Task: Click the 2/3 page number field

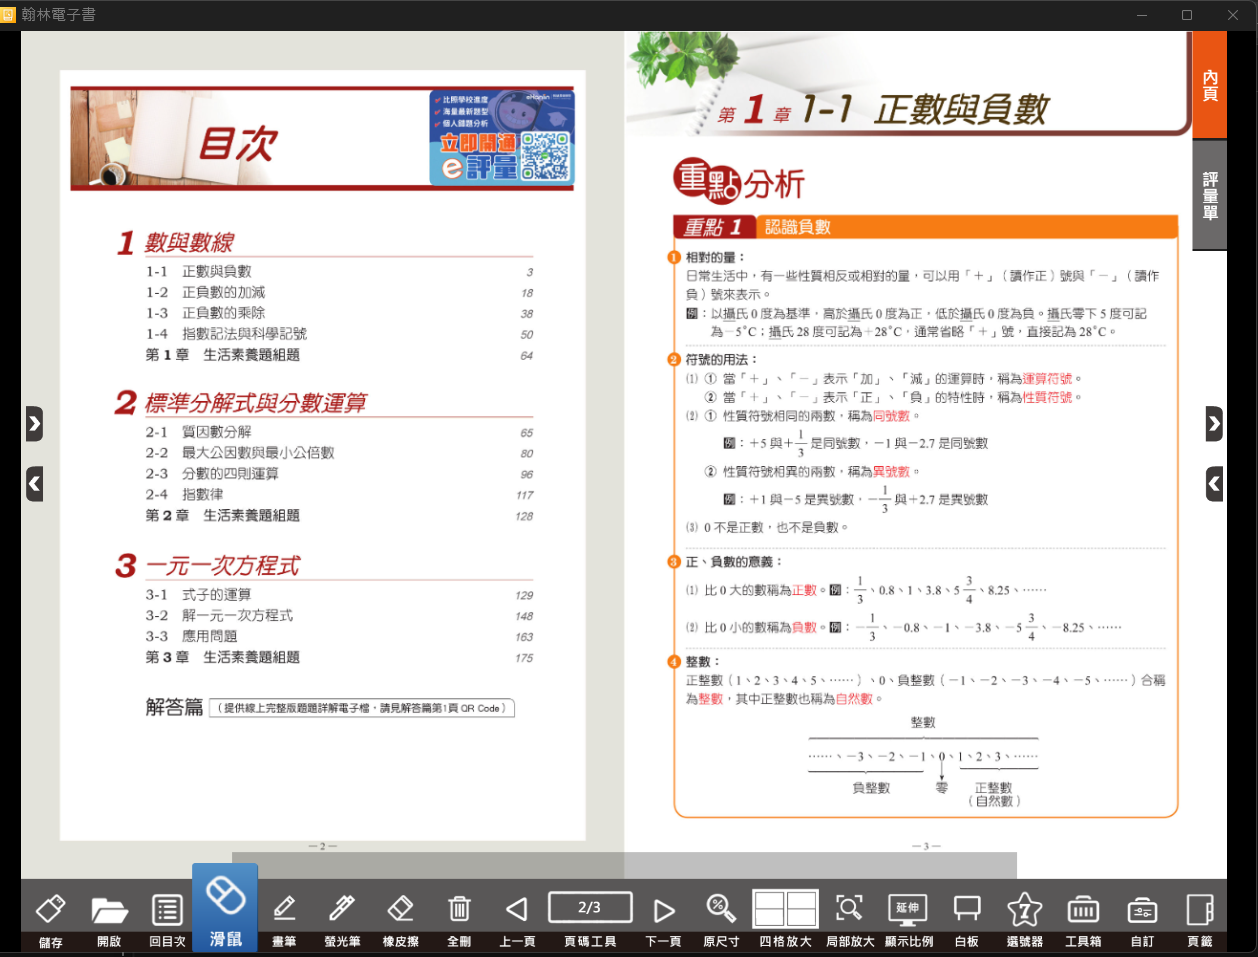Action: pyautogui.click(x=590, y=907)
